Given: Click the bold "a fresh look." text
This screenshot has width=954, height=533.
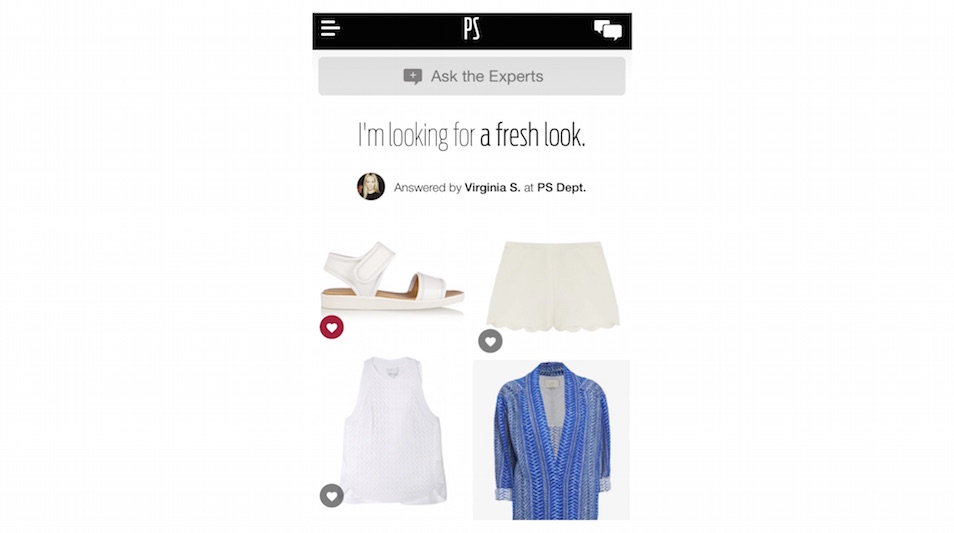Looking at the screenshot, I should point(532,134).
